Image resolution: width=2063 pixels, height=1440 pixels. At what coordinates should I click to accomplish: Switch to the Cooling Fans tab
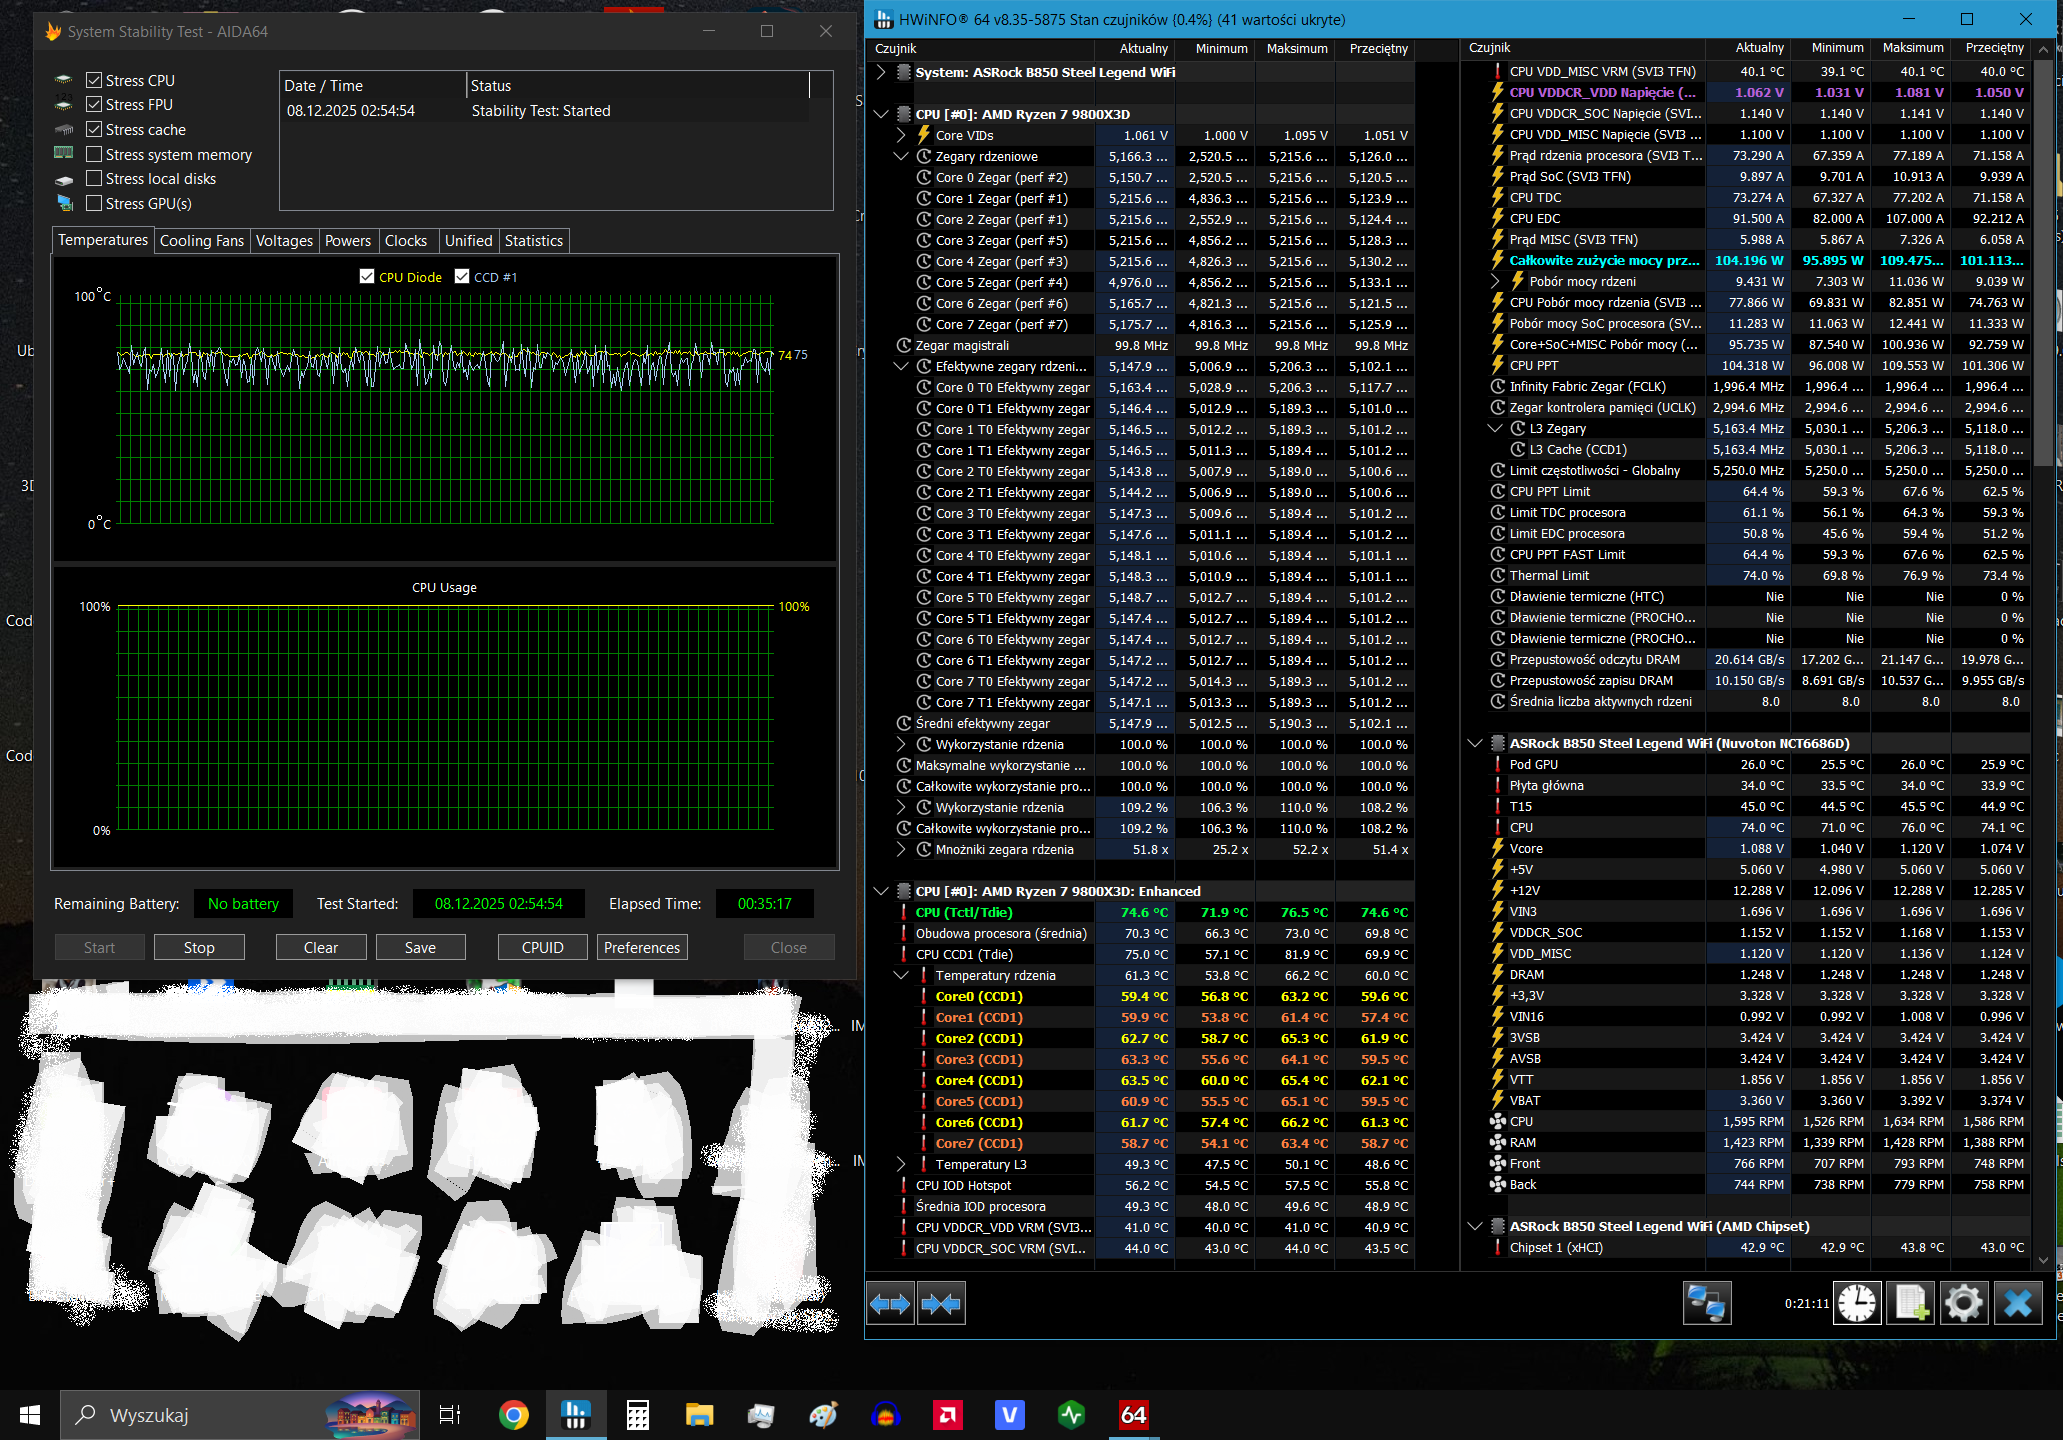[201, 241]
